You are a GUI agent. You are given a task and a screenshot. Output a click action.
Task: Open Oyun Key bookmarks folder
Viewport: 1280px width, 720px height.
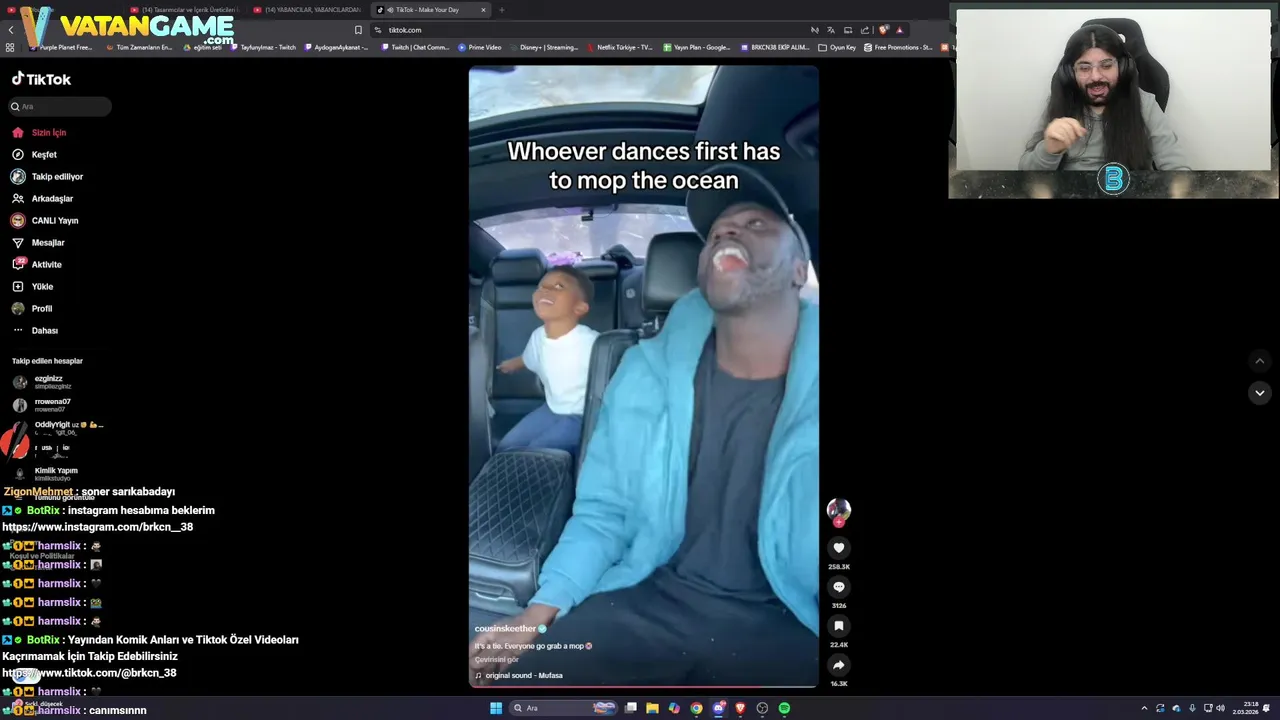tap(838, 47)
